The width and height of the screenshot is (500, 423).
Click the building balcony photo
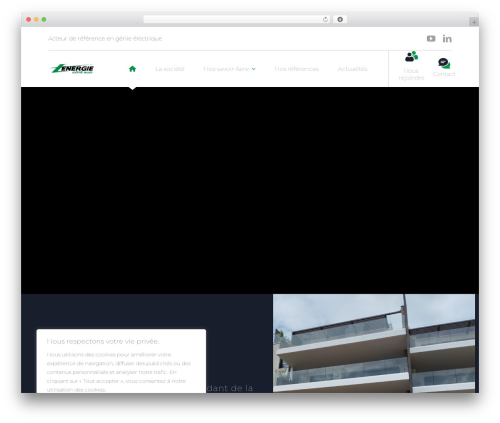374,343
